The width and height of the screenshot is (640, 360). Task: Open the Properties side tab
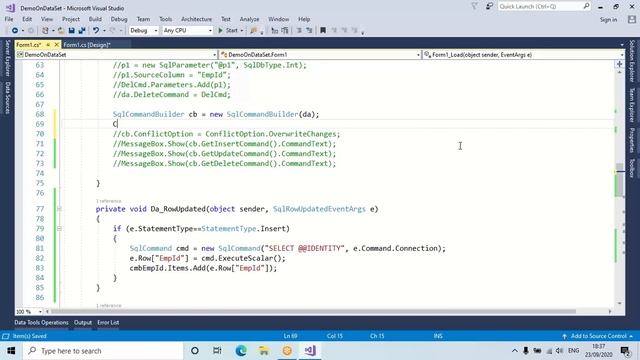tap(632, 140)
